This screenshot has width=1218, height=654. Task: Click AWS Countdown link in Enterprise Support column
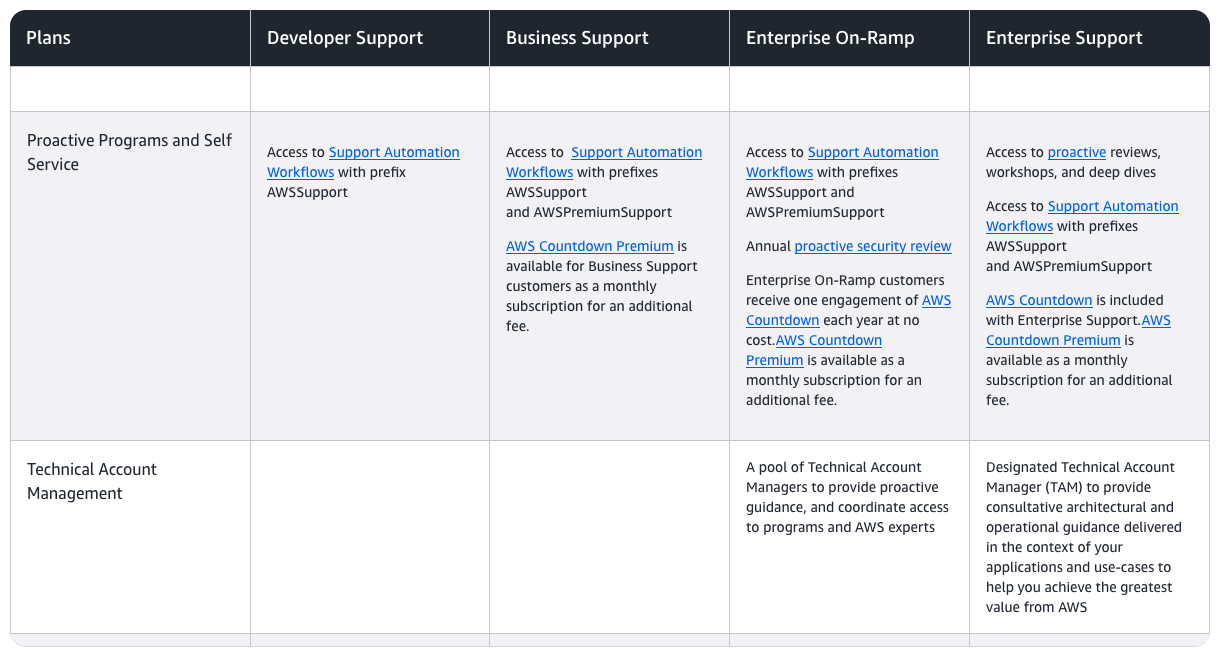(1038, 301)
